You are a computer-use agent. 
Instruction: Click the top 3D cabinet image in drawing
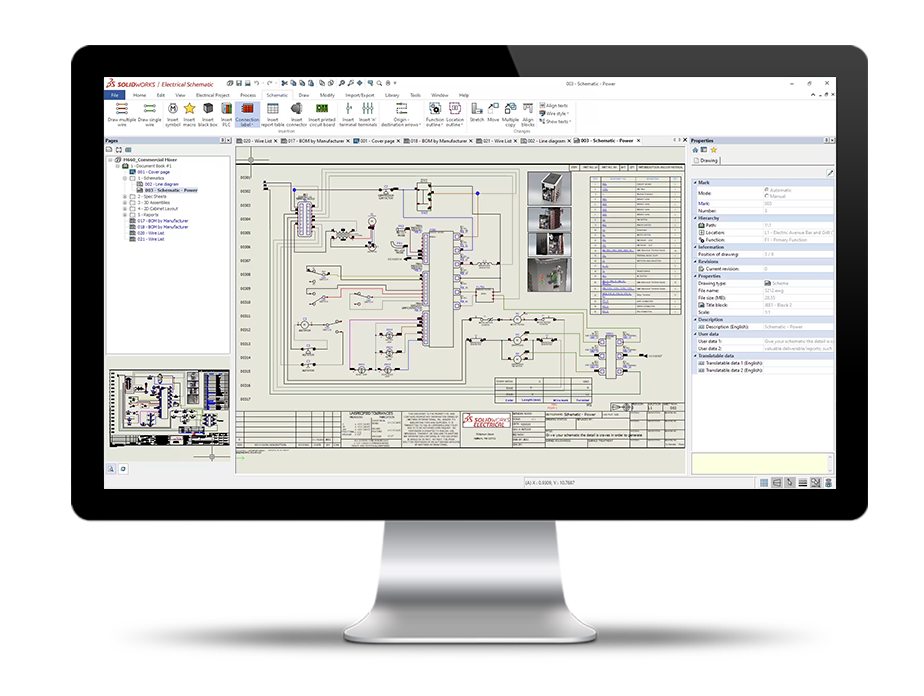(x=549, y=188)
